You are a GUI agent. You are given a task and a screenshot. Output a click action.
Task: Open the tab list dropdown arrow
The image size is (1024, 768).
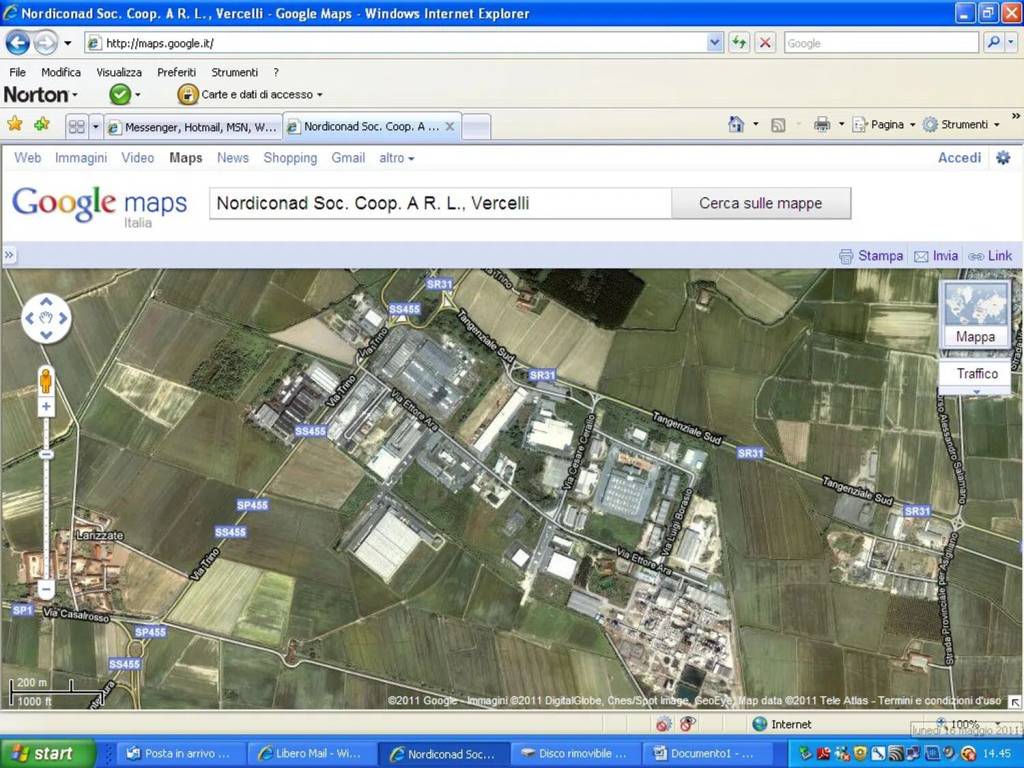pos(95,127)
